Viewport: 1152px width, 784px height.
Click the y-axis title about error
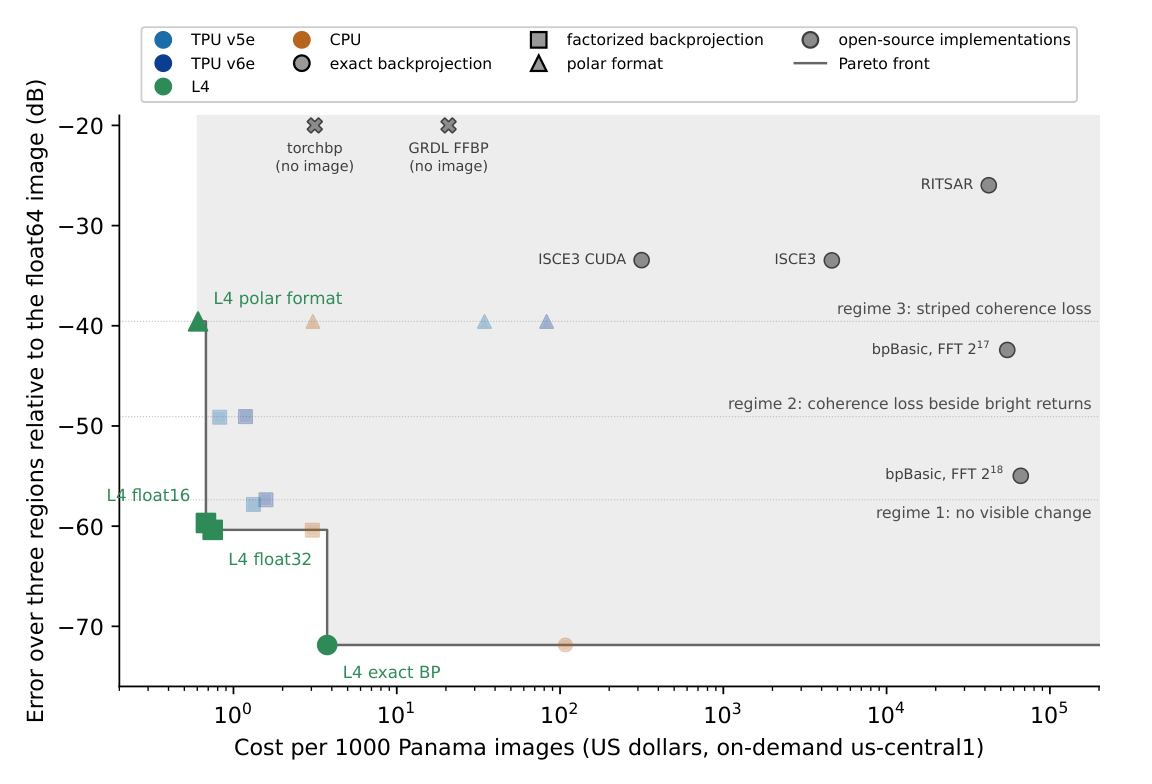click(x=35, y=401)
